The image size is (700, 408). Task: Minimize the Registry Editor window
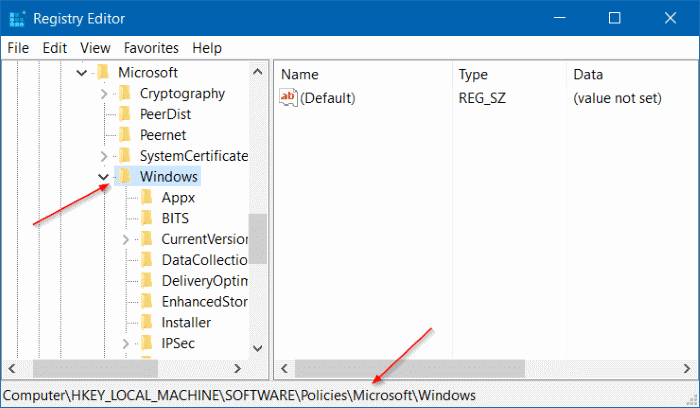pyautogui.click(x=559, y=18)
